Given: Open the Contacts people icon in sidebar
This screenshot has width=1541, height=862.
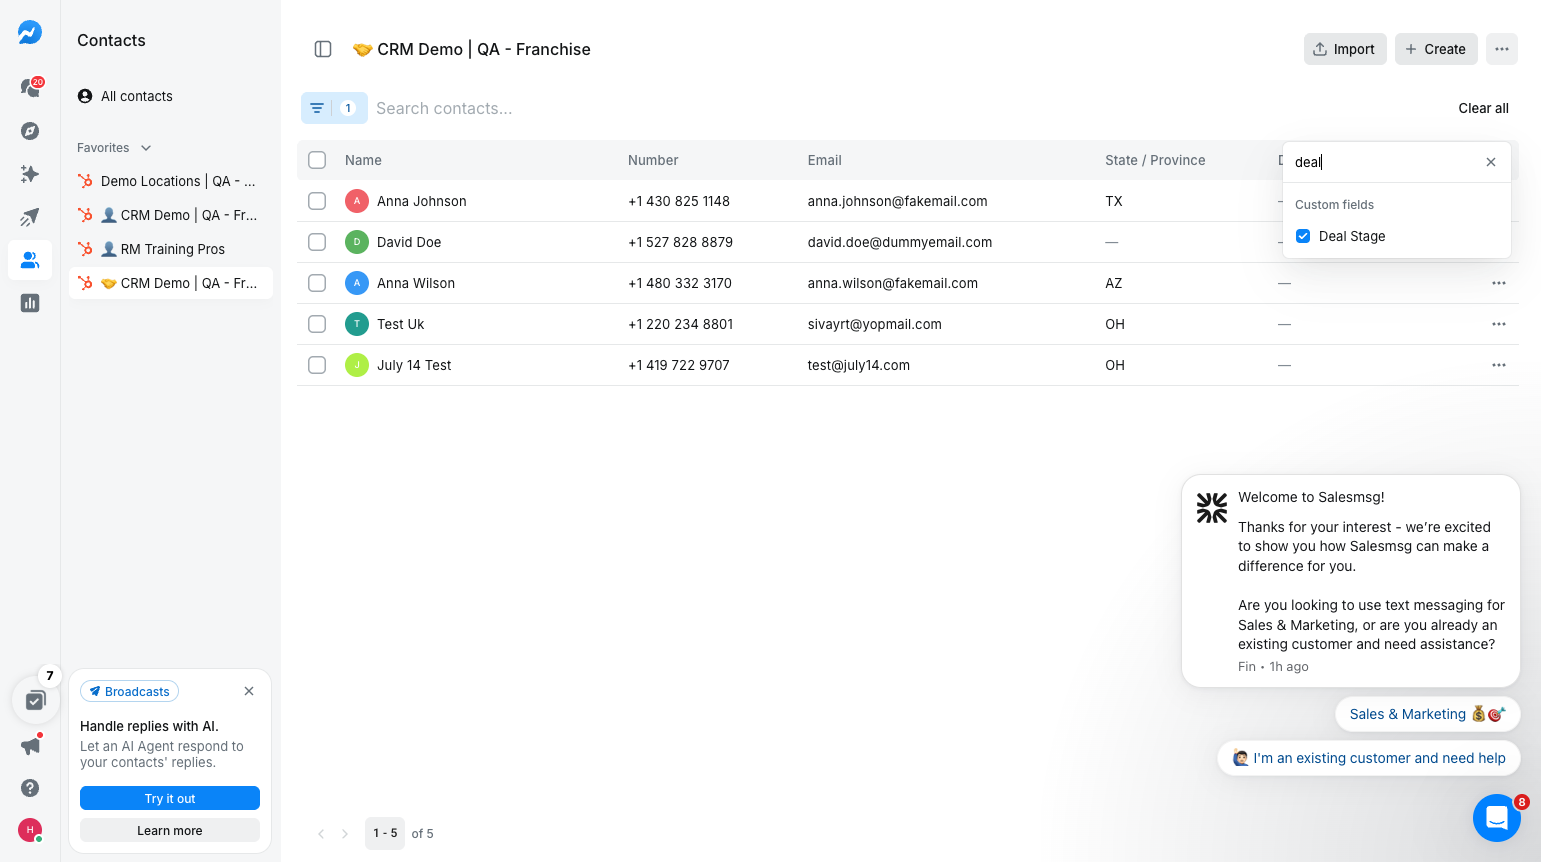Looking at the screenshot, I should (30, 260).
